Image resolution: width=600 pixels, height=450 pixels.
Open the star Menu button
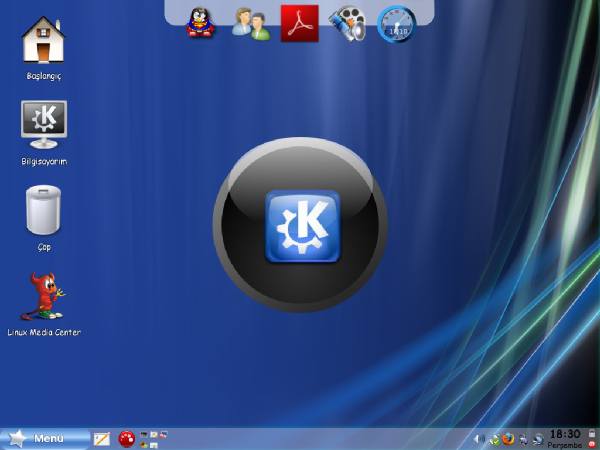pyautogui.click(x=45, y=439)
